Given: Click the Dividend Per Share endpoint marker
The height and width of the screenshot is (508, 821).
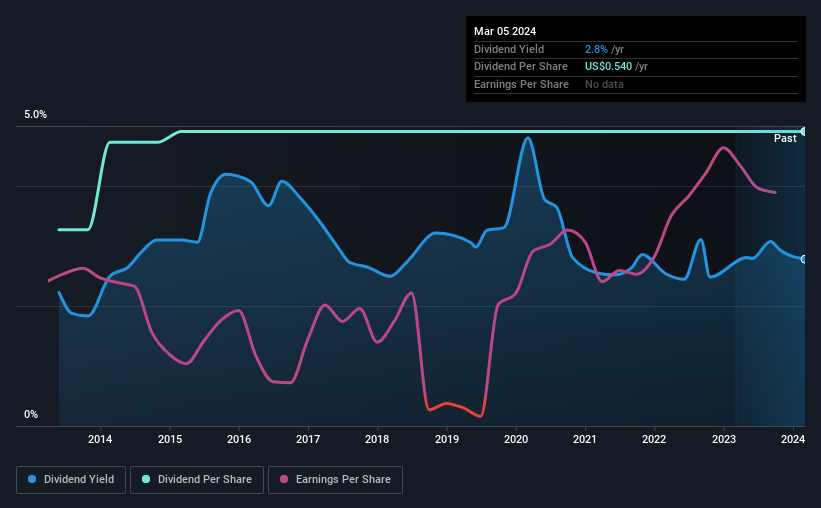Looking at the screenshot, I should click(804, 131).
